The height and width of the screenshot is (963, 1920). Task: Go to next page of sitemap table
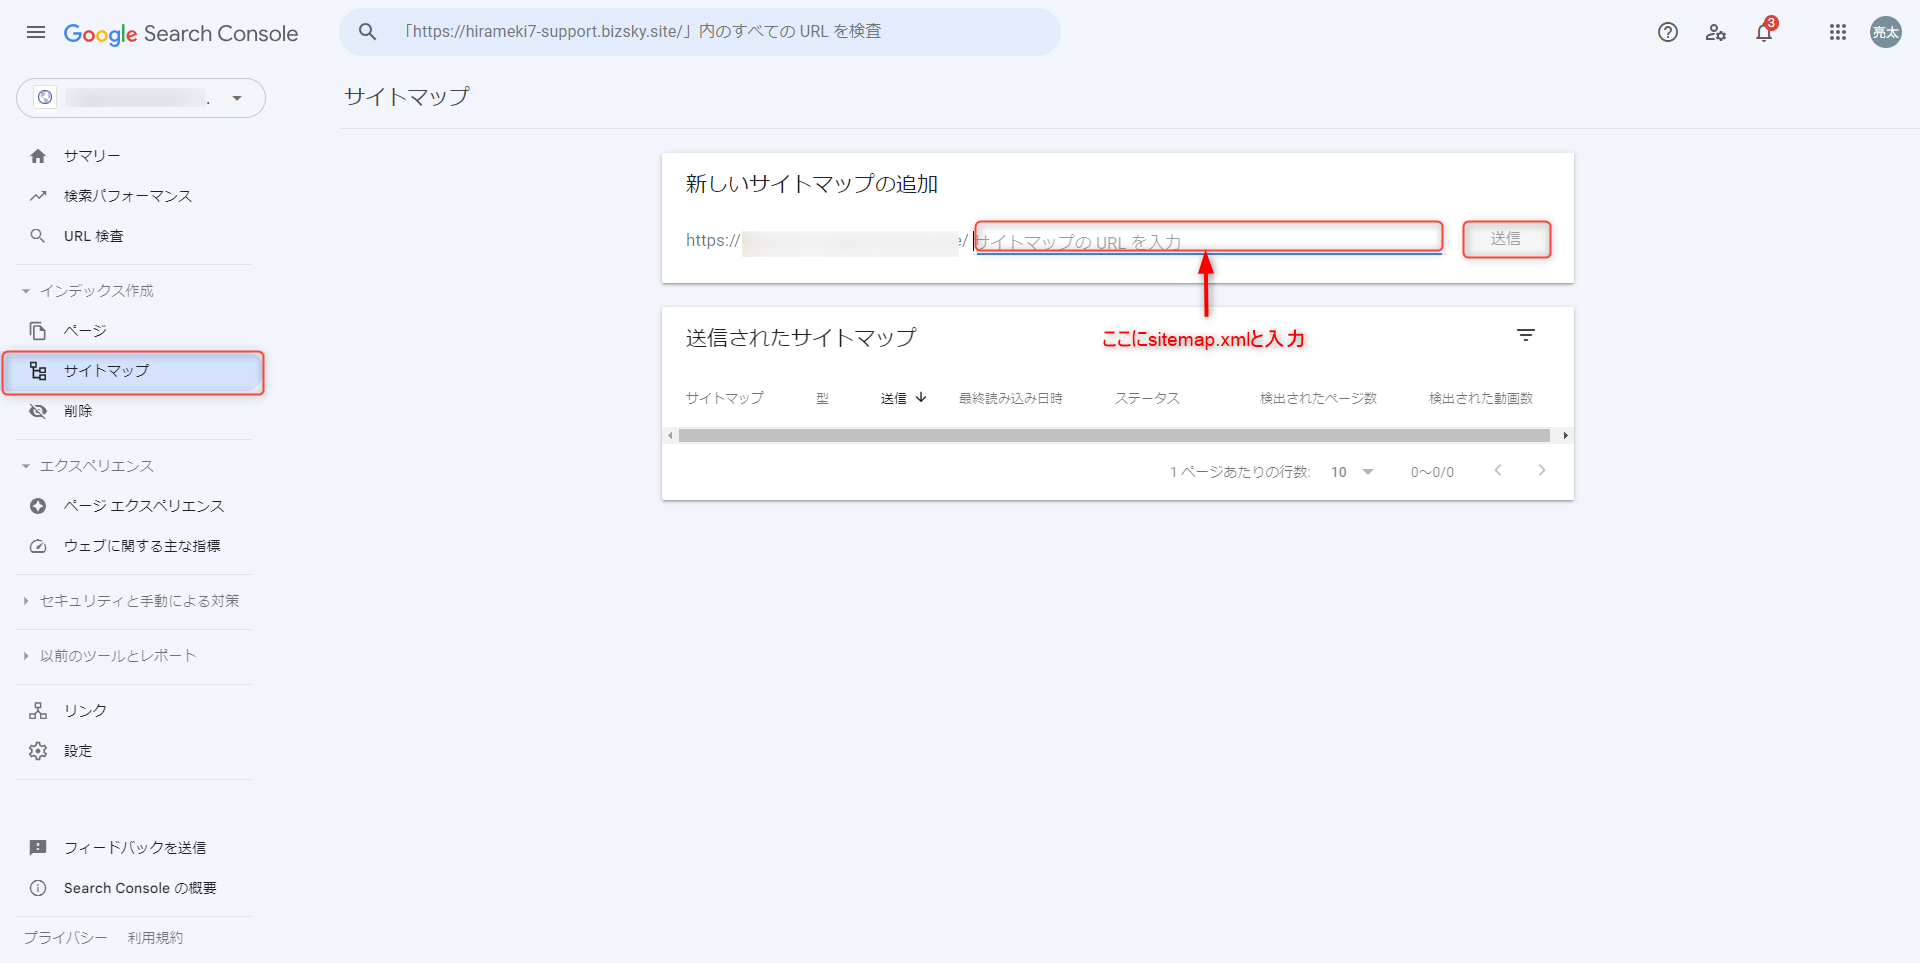1542,471
